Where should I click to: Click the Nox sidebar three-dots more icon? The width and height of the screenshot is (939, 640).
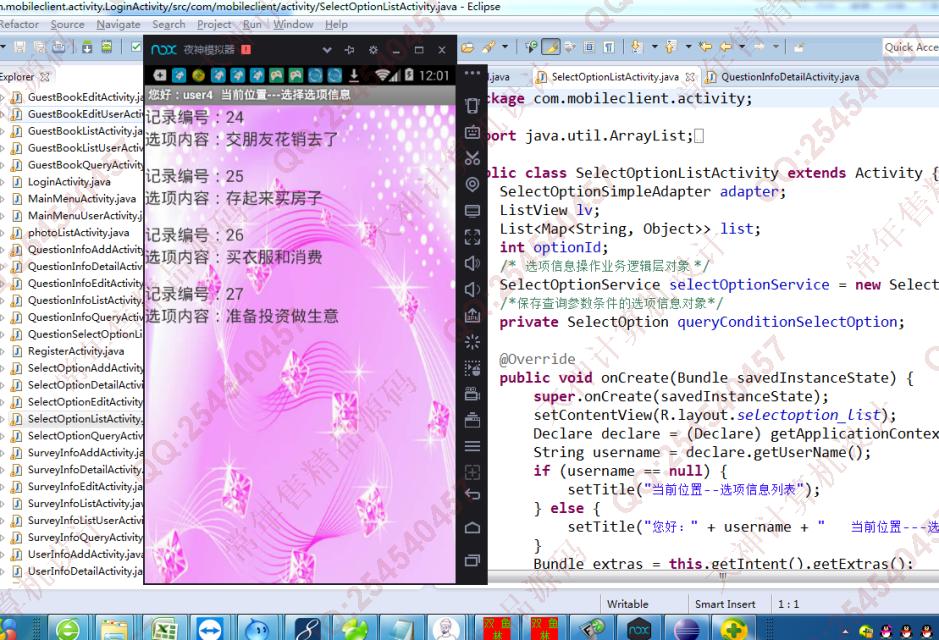coord(472,74)
